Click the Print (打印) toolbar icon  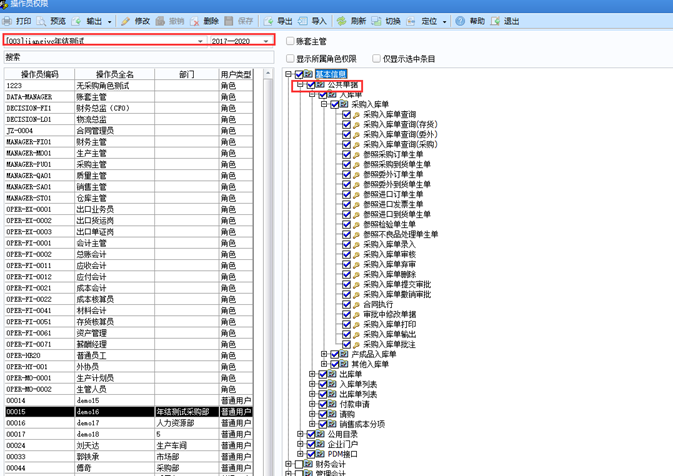6,21
